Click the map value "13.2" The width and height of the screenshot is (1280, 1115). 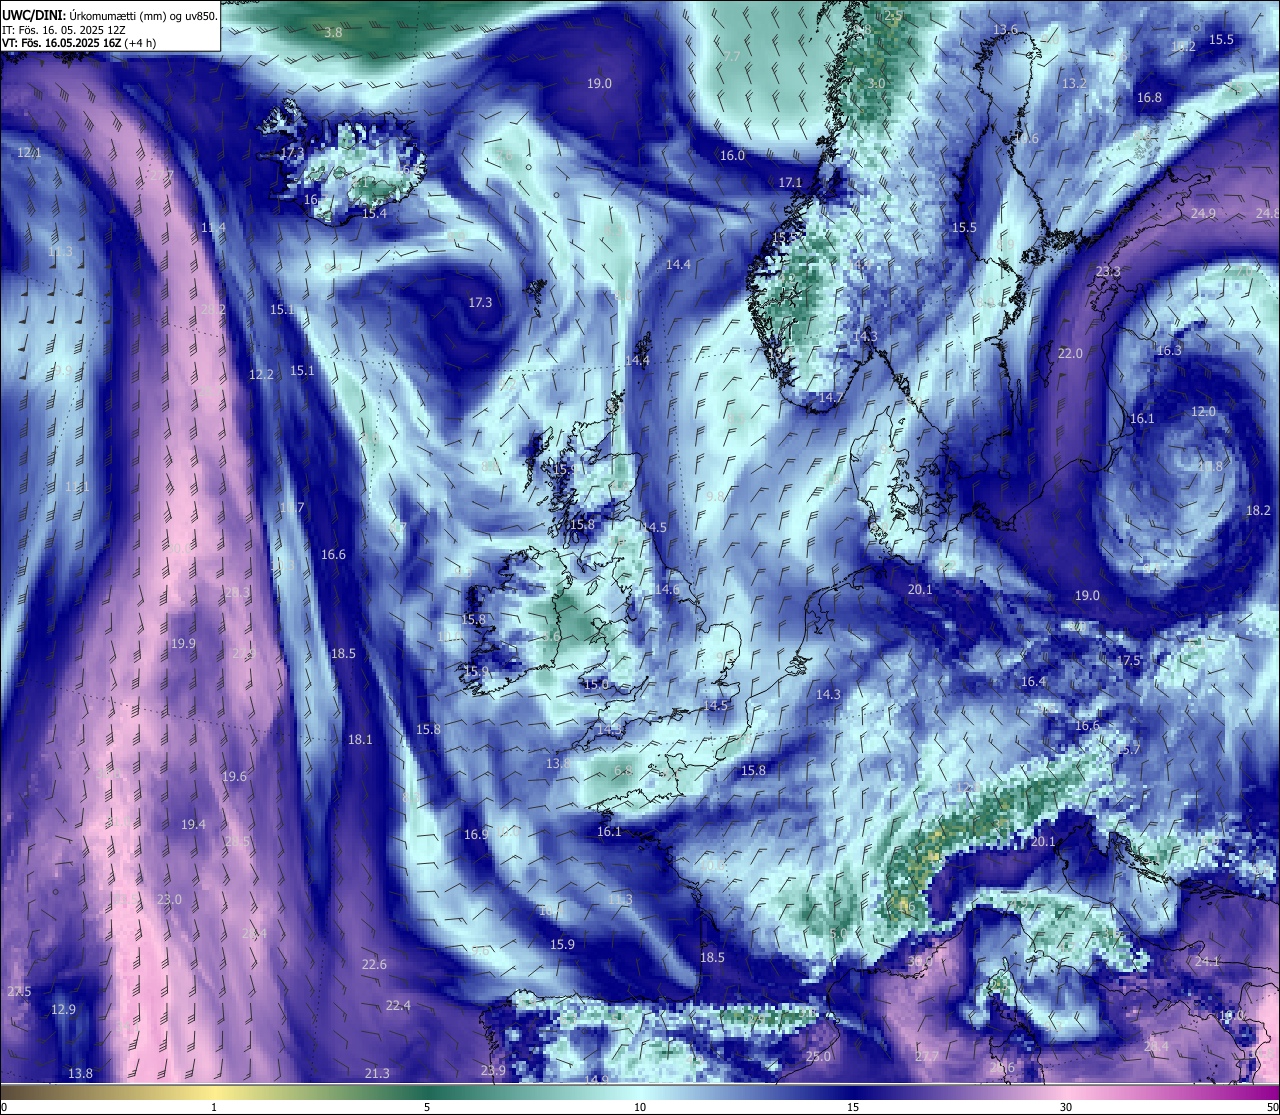point(1074,84)
